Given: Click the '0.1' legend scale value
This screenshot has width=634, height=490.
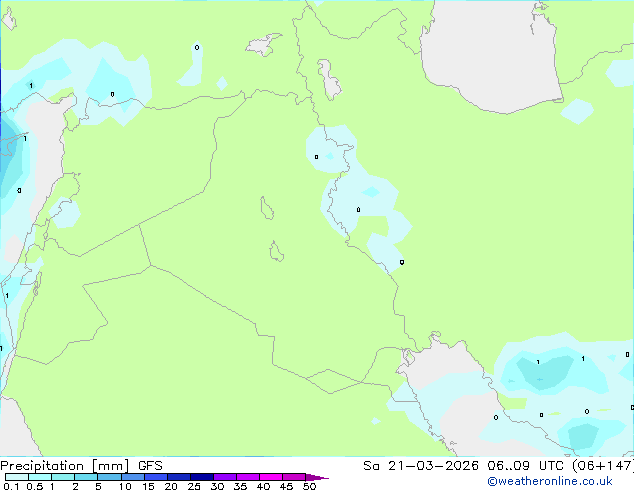Looking at the screenshot, I should 11,486.
